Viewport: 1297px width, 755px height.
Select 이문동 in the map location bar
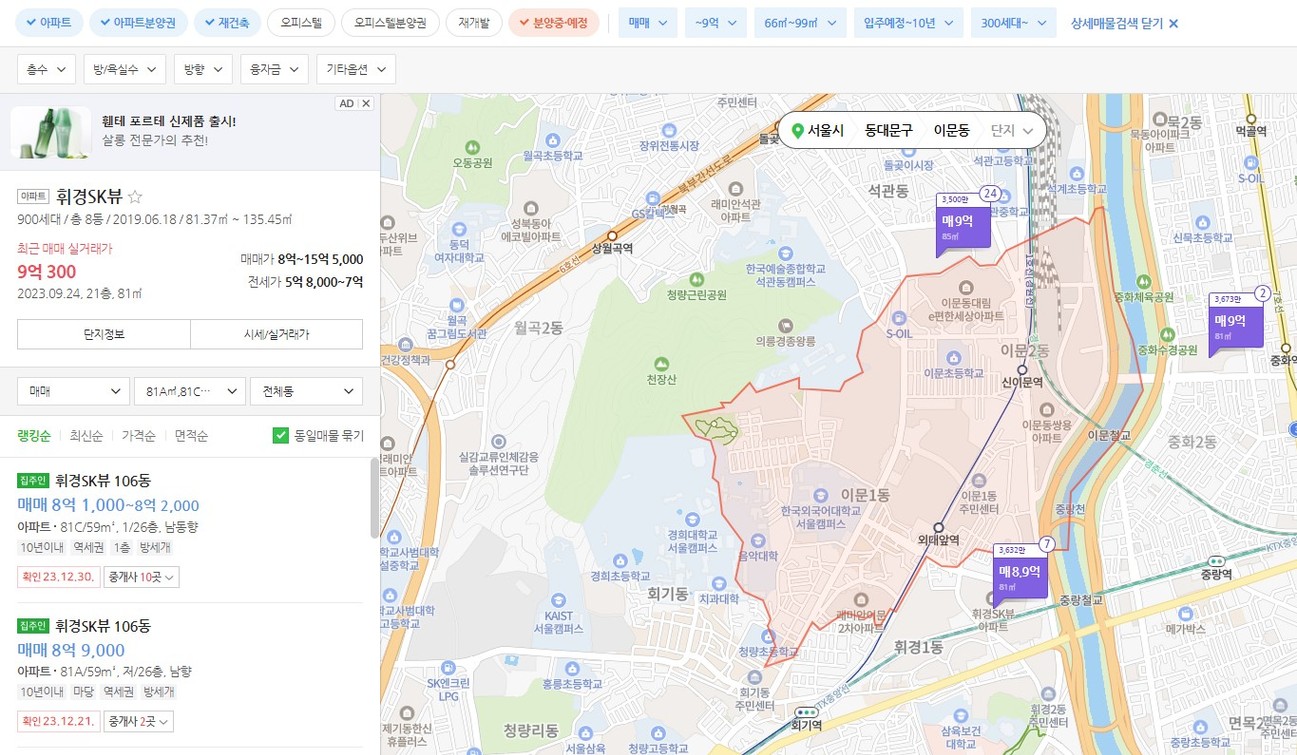[x=951, y=130]
